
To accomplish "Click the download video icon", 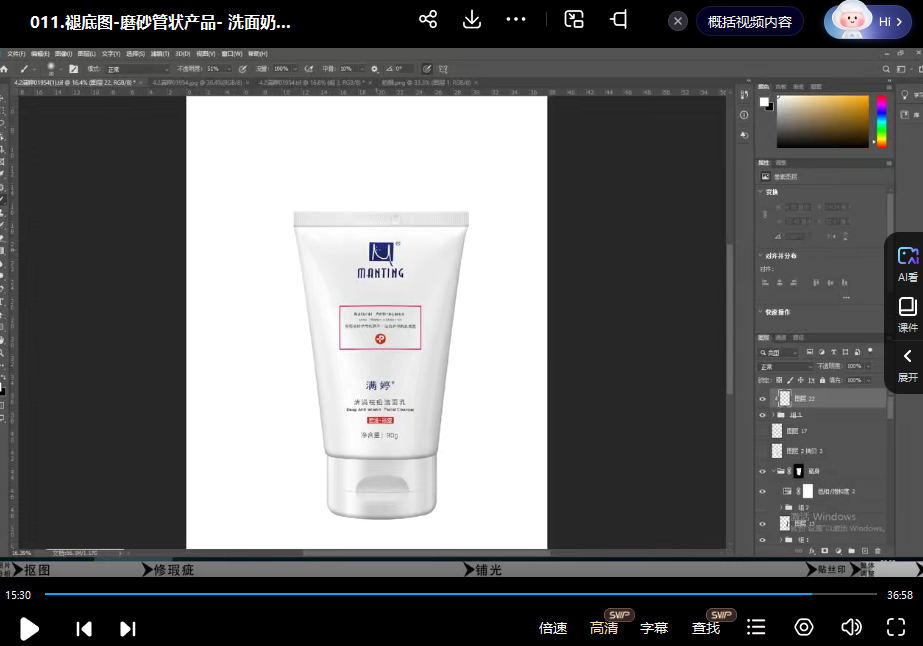I will pyautogui.click(x=472, y=20).
